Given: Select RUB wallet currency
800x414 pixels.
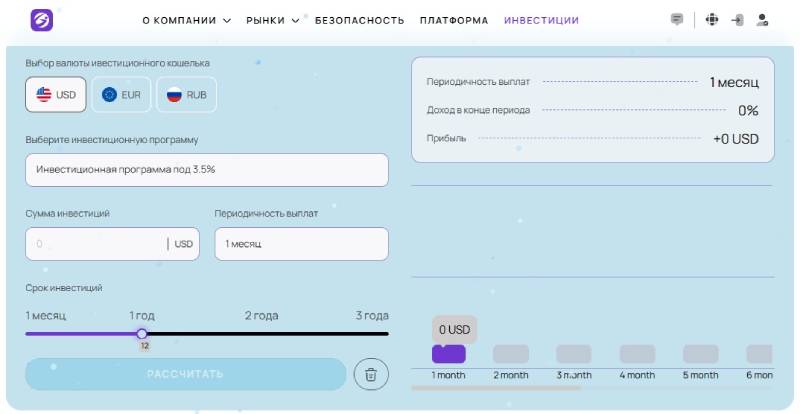Looking at the screenshot, I should 186,95.
